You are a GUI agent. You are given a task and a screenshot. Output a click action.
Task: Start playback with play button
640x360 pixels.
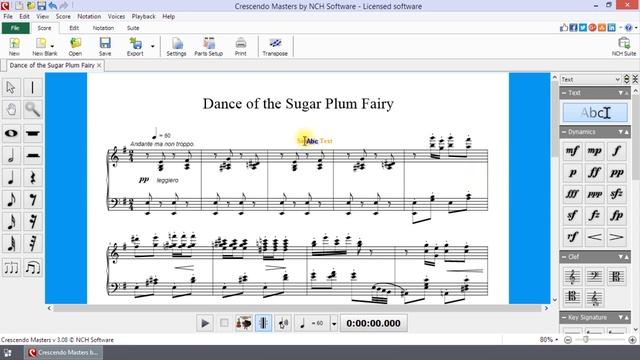tap(205, 323)
